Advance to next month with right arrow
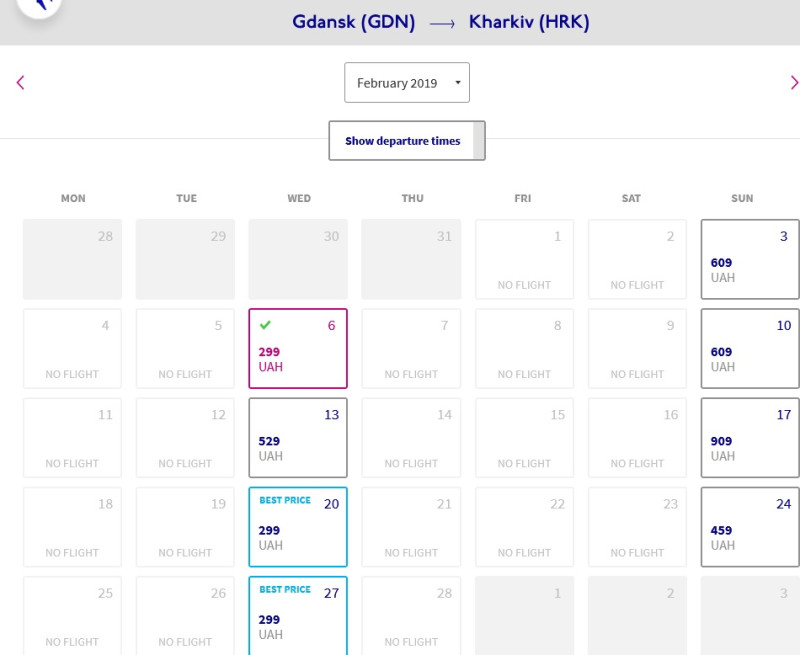 (794, 83)
